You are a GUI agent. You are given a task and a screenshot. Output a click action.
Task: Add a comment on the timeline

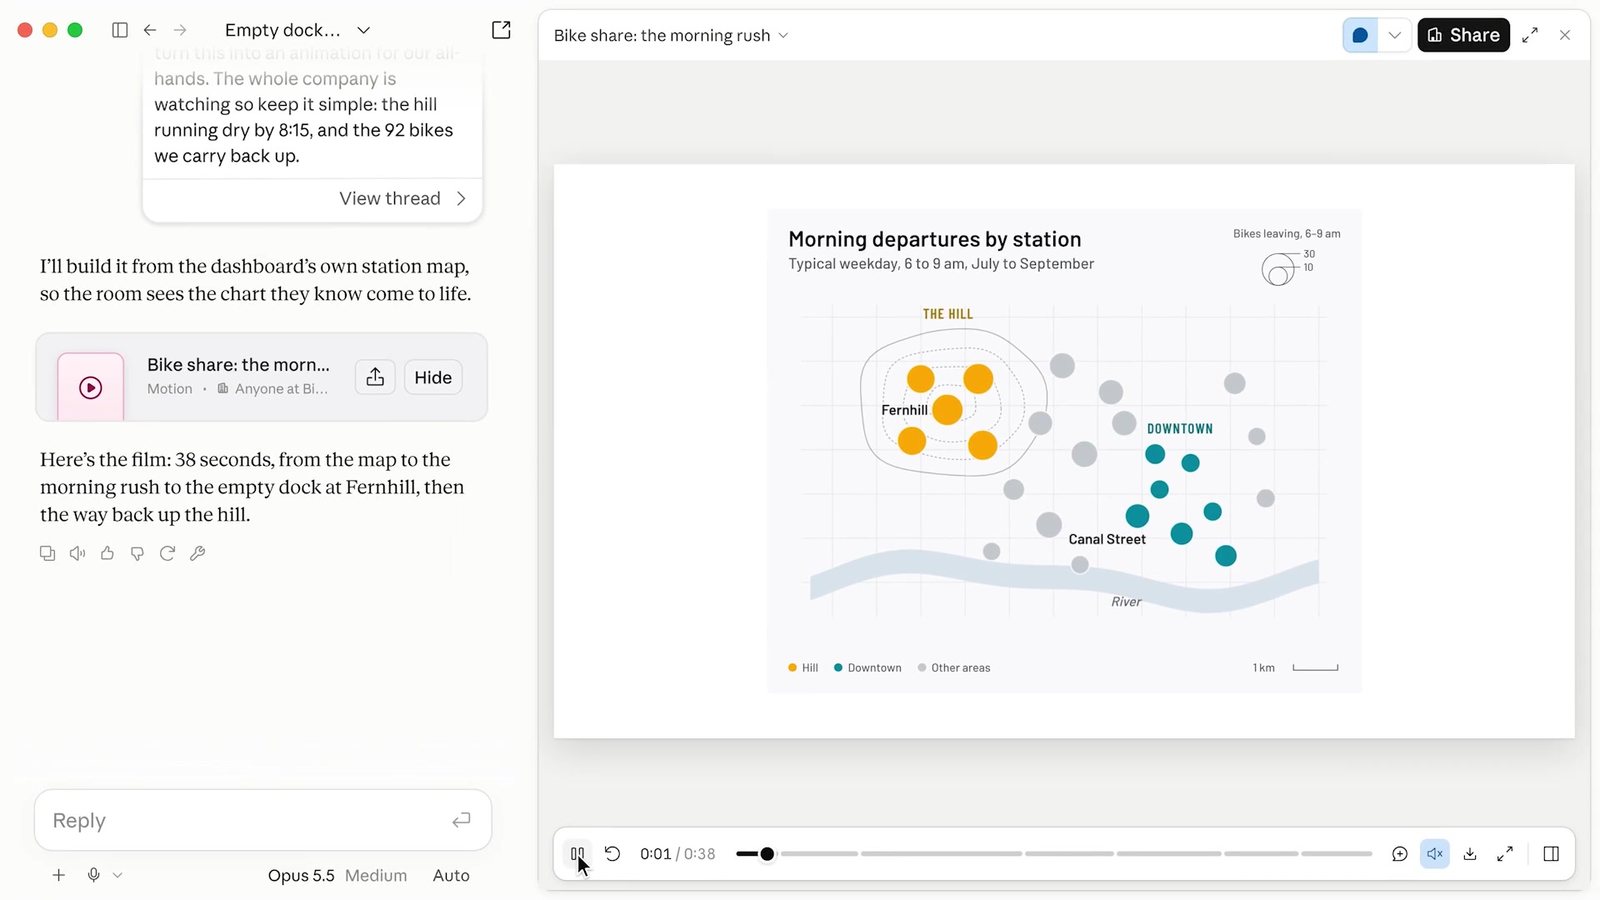click(1400, 854)
